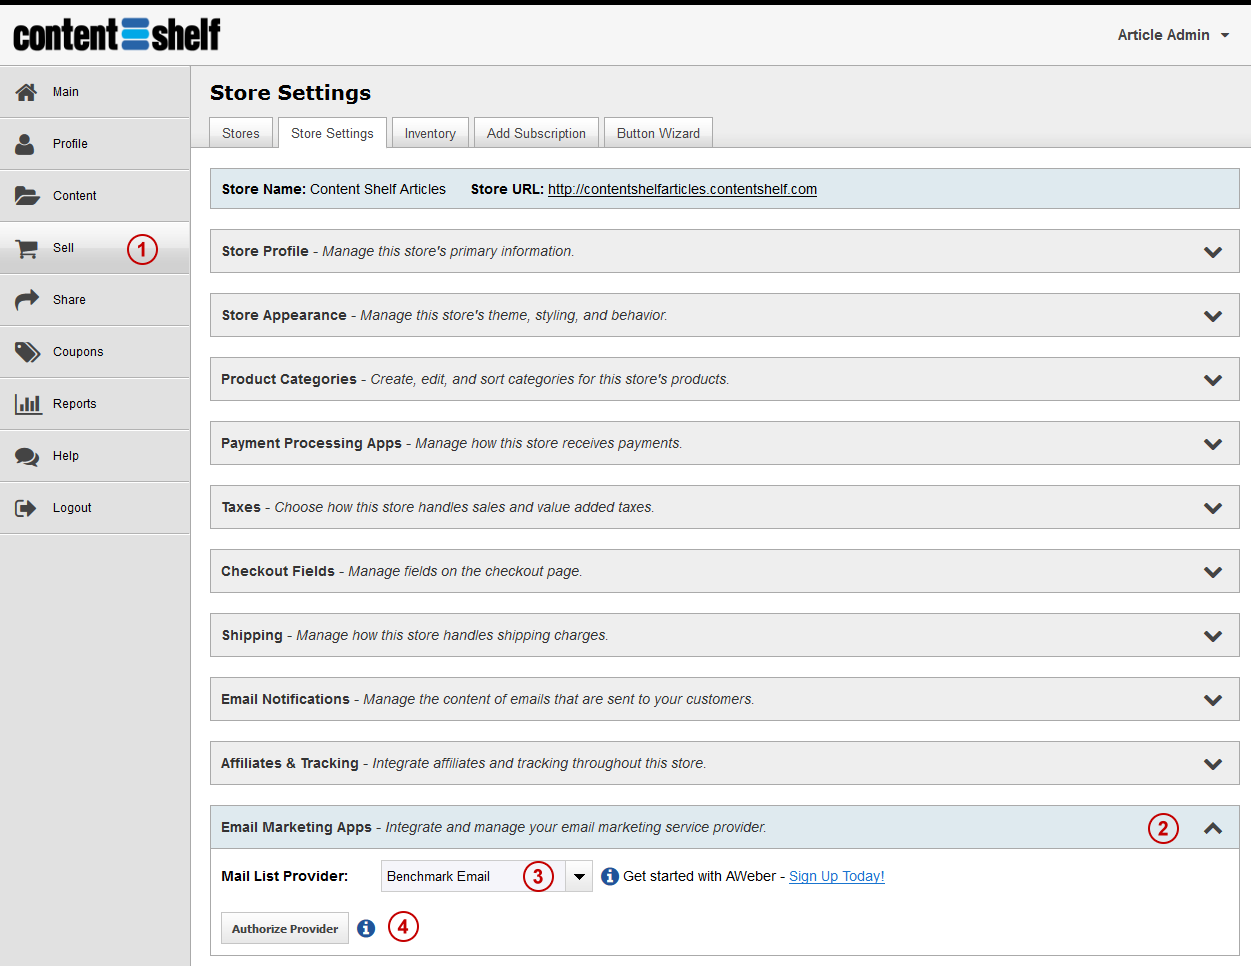This screenshot has width=1251, height=966.
Task: Open the Help speech bubbles icon
Action: (x=27, y=457)
